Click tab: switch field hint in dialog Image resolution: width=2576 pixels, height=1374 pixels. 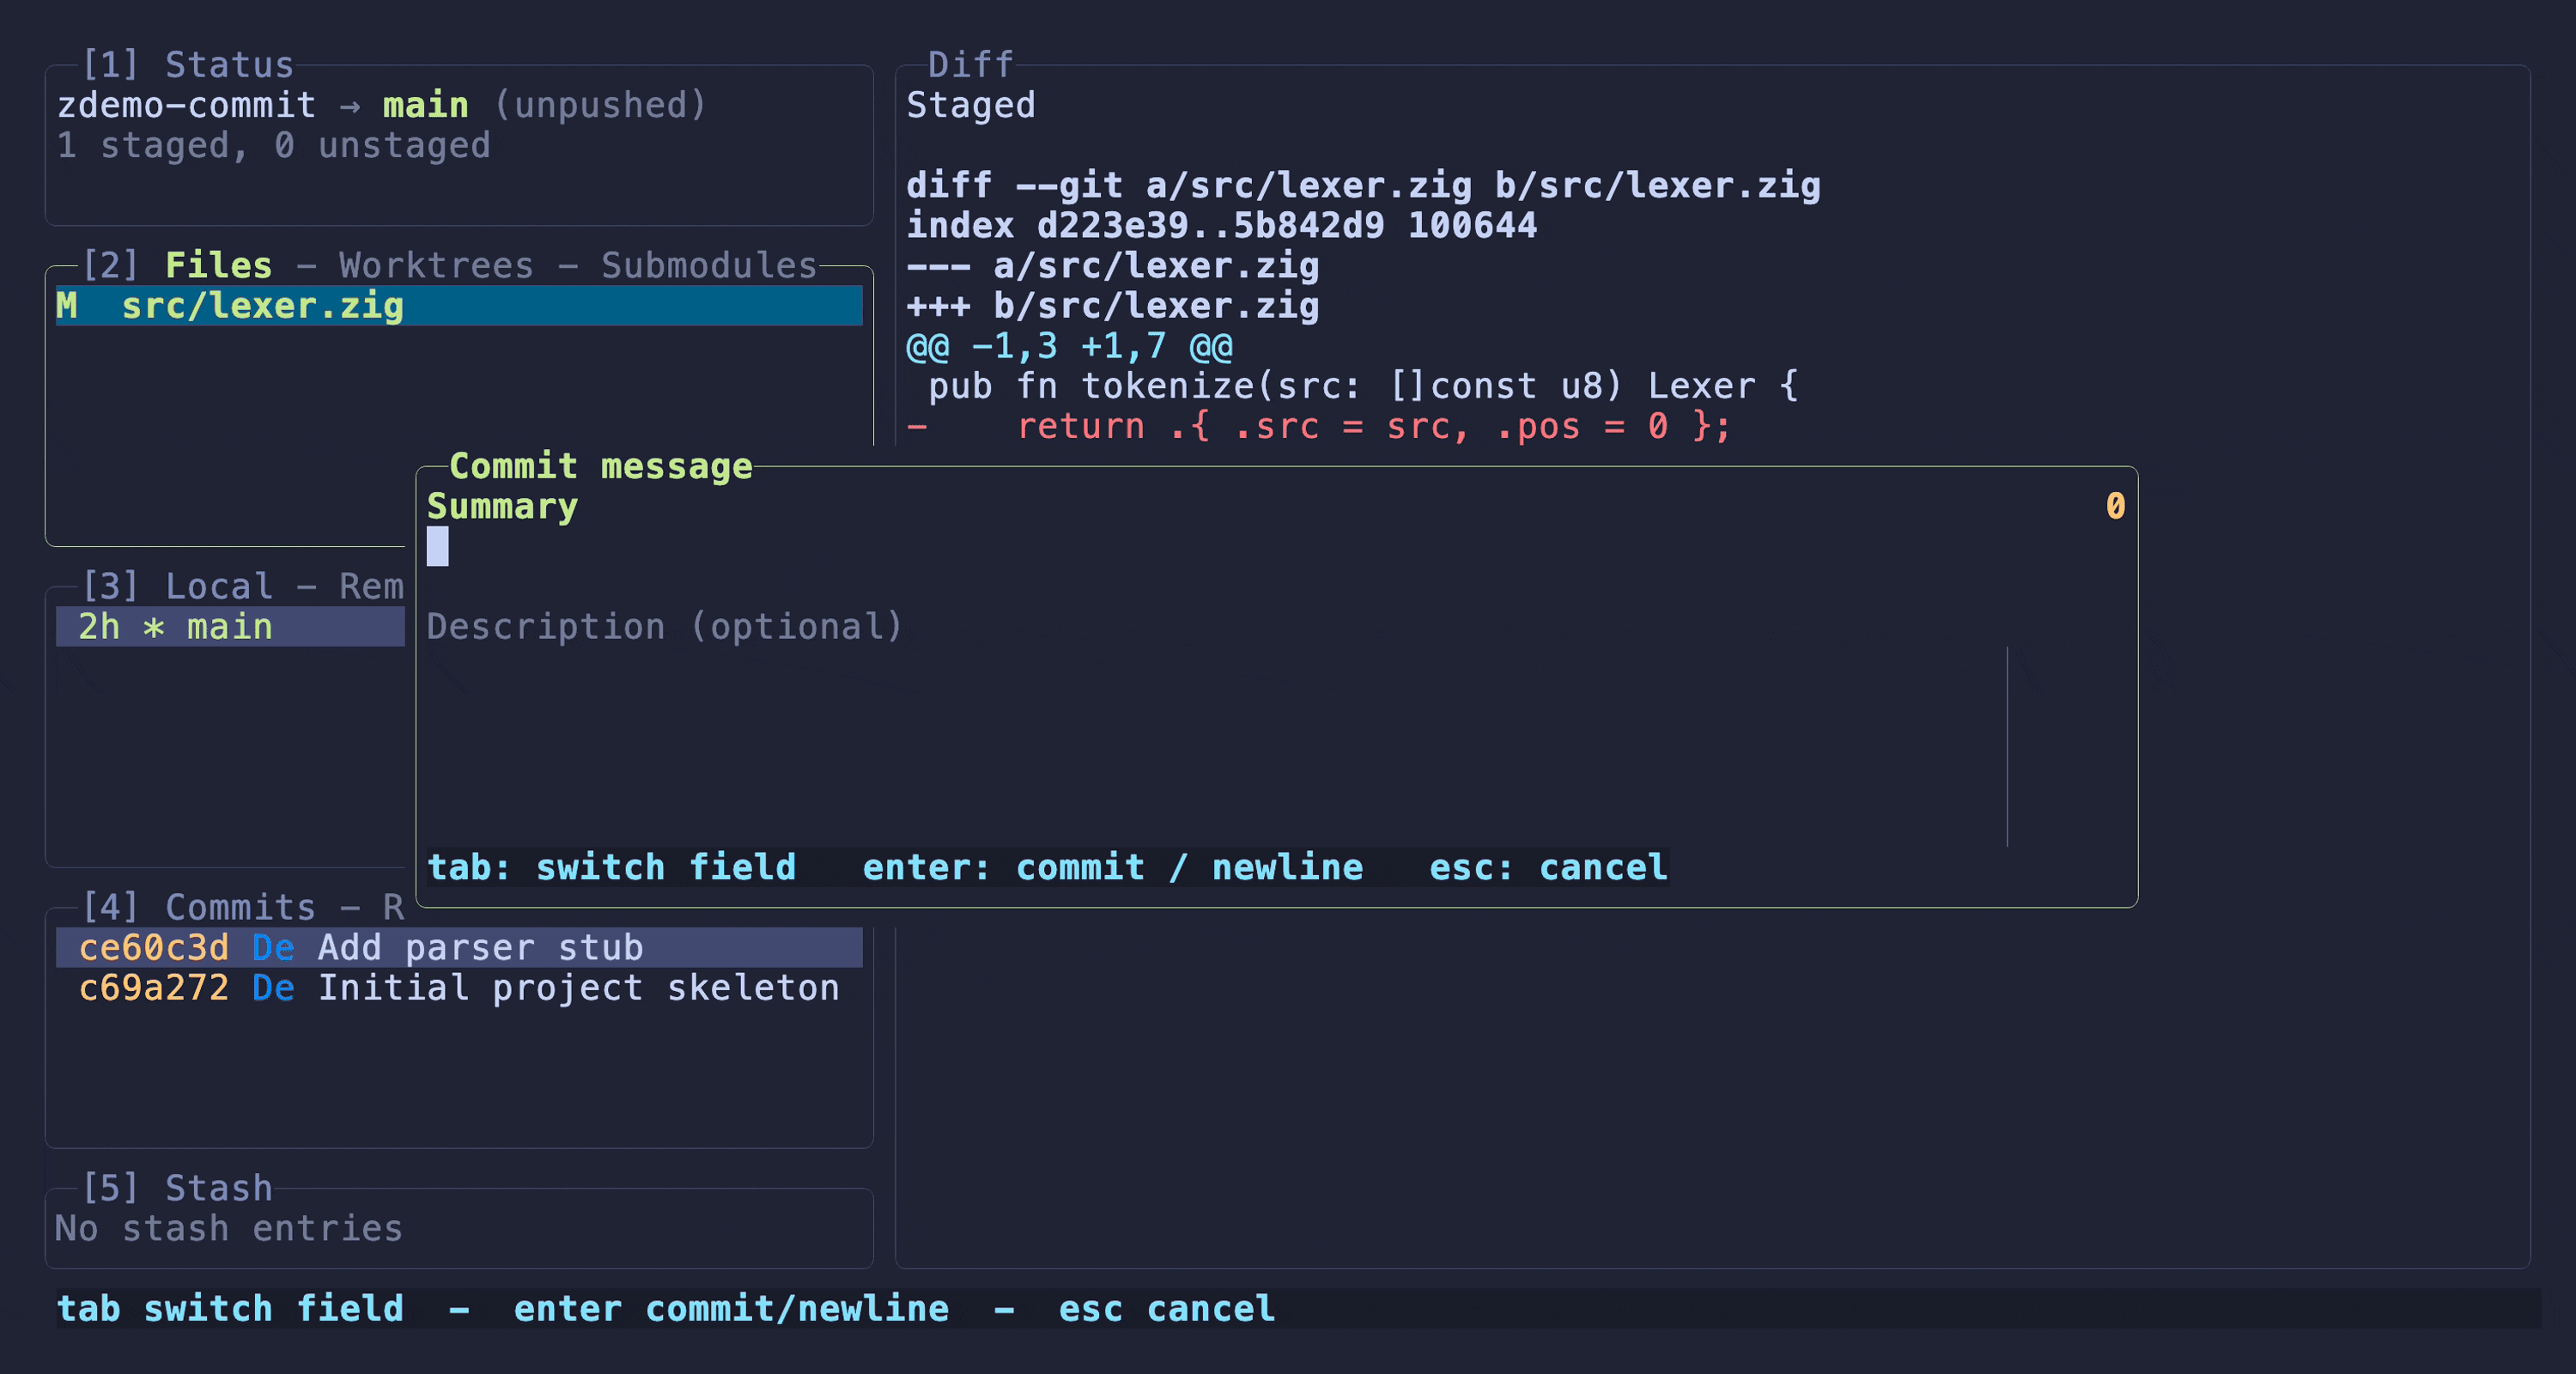(611, 867)
